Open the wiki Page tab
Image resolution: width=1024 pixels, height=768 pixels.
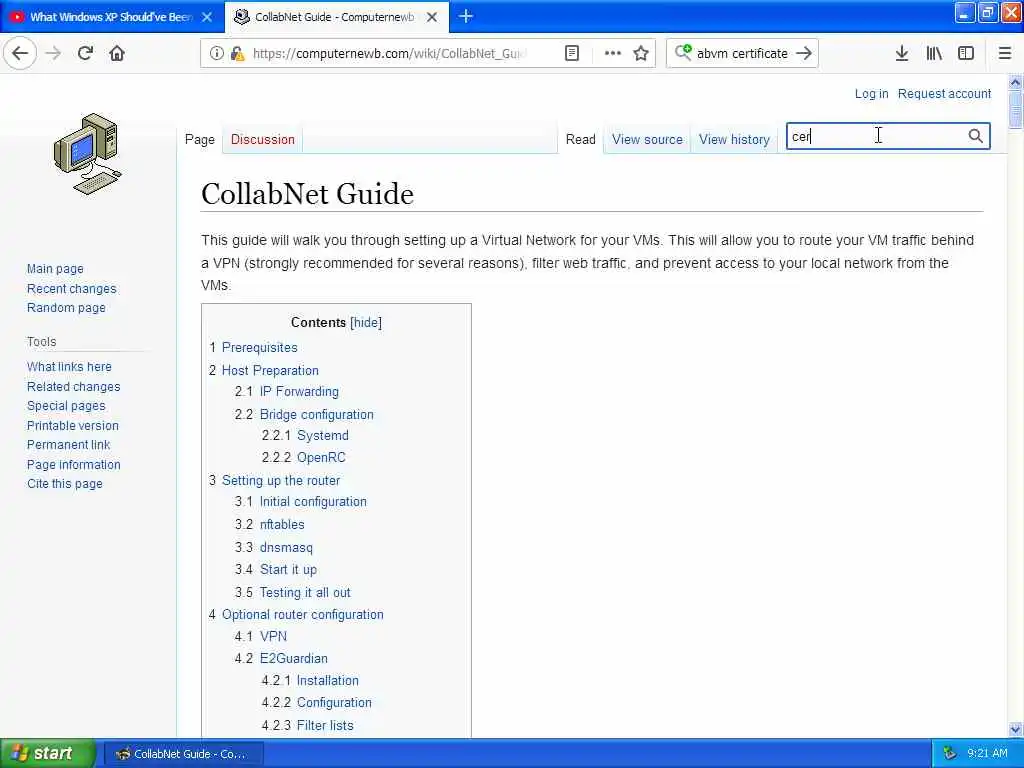click(x=200, y=139)
